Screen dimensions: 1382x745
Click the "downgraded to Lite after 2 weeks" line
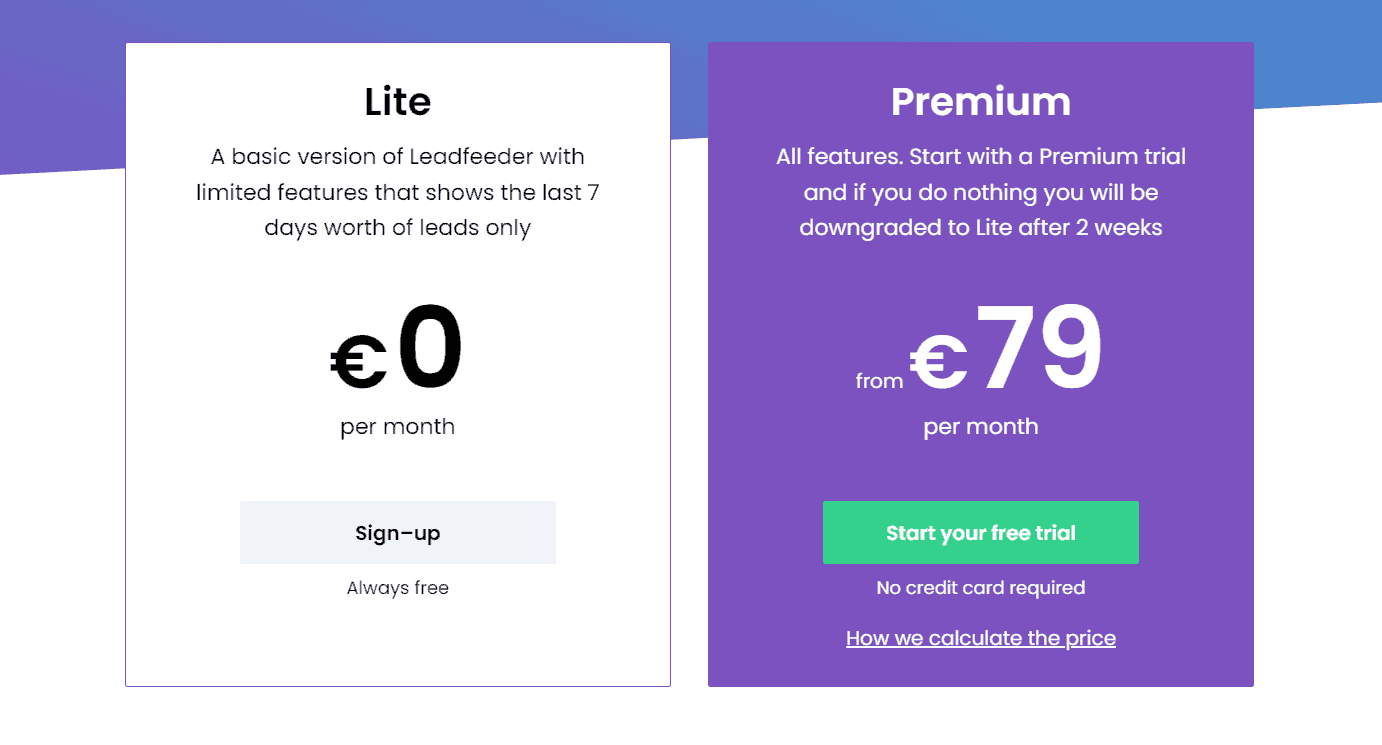[x=980, y=228]
